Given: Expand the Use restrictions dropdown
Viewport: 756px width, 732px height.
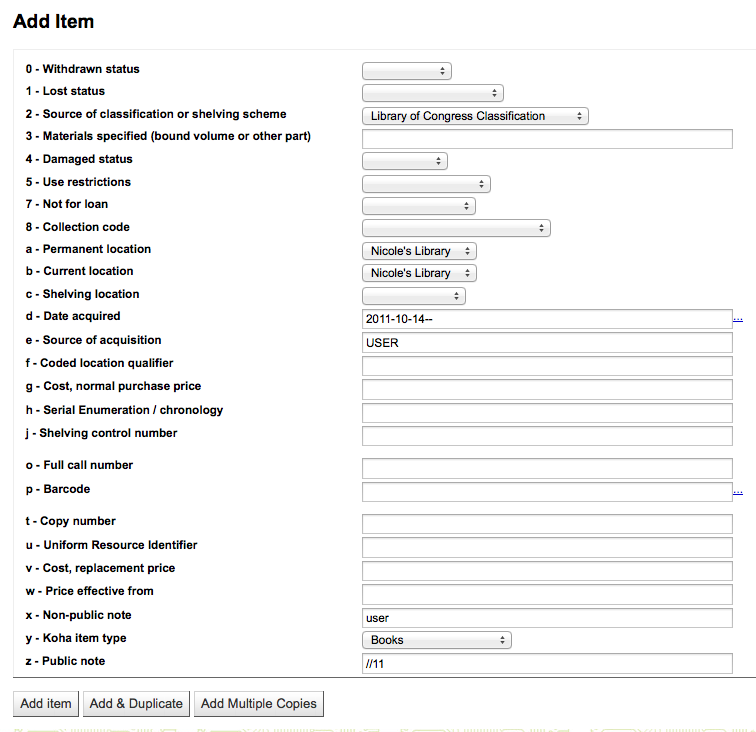Looking at the screenshot, I should [426, 184].
